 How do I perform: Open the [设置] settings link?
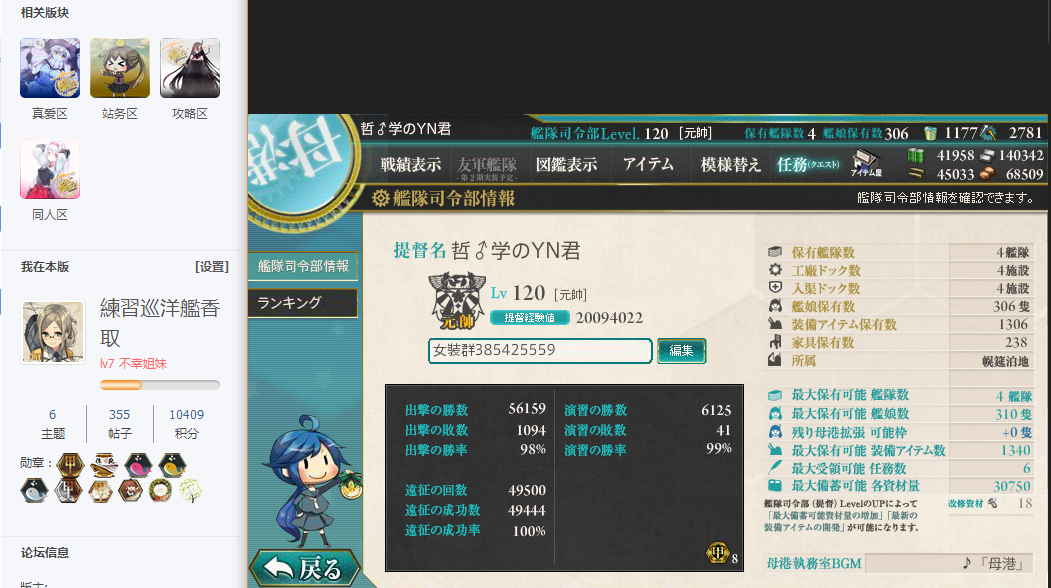[x=212, y=267]
